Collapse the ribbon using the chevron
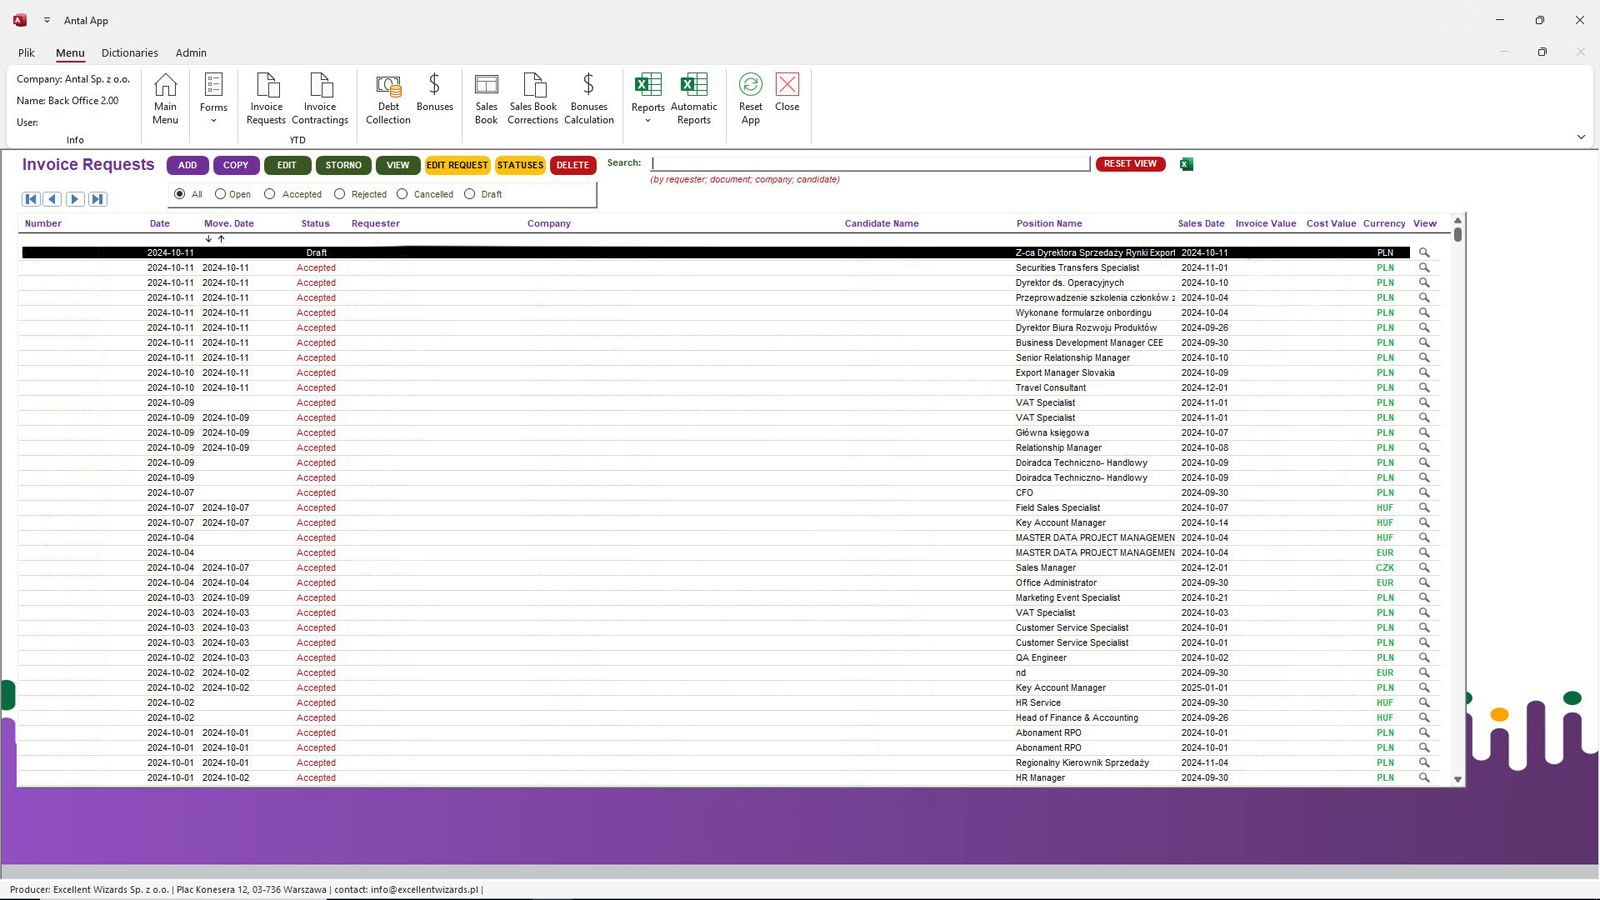The image size is (1600, 900). click(x=1581, y=137)
